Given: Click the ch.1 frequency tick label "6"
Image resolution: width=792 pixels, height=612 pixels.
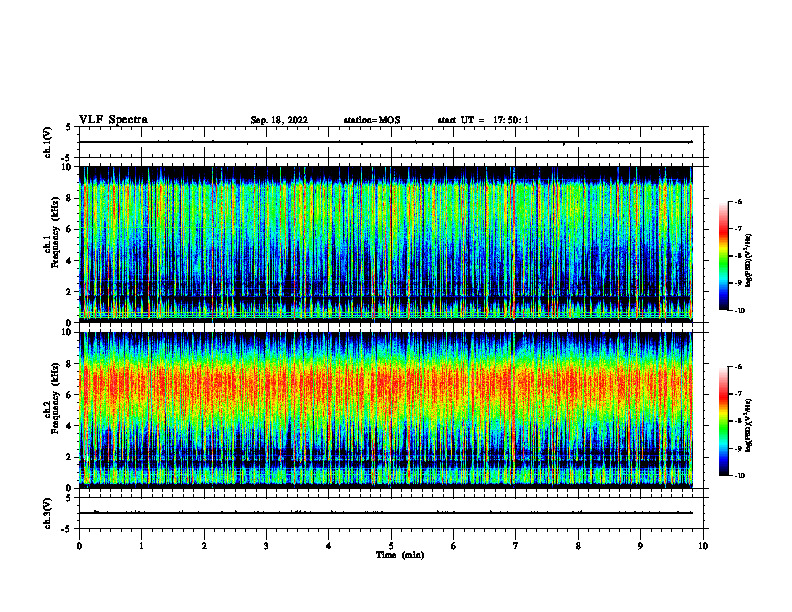Looking at the screenshot, I should coord(70,230).
